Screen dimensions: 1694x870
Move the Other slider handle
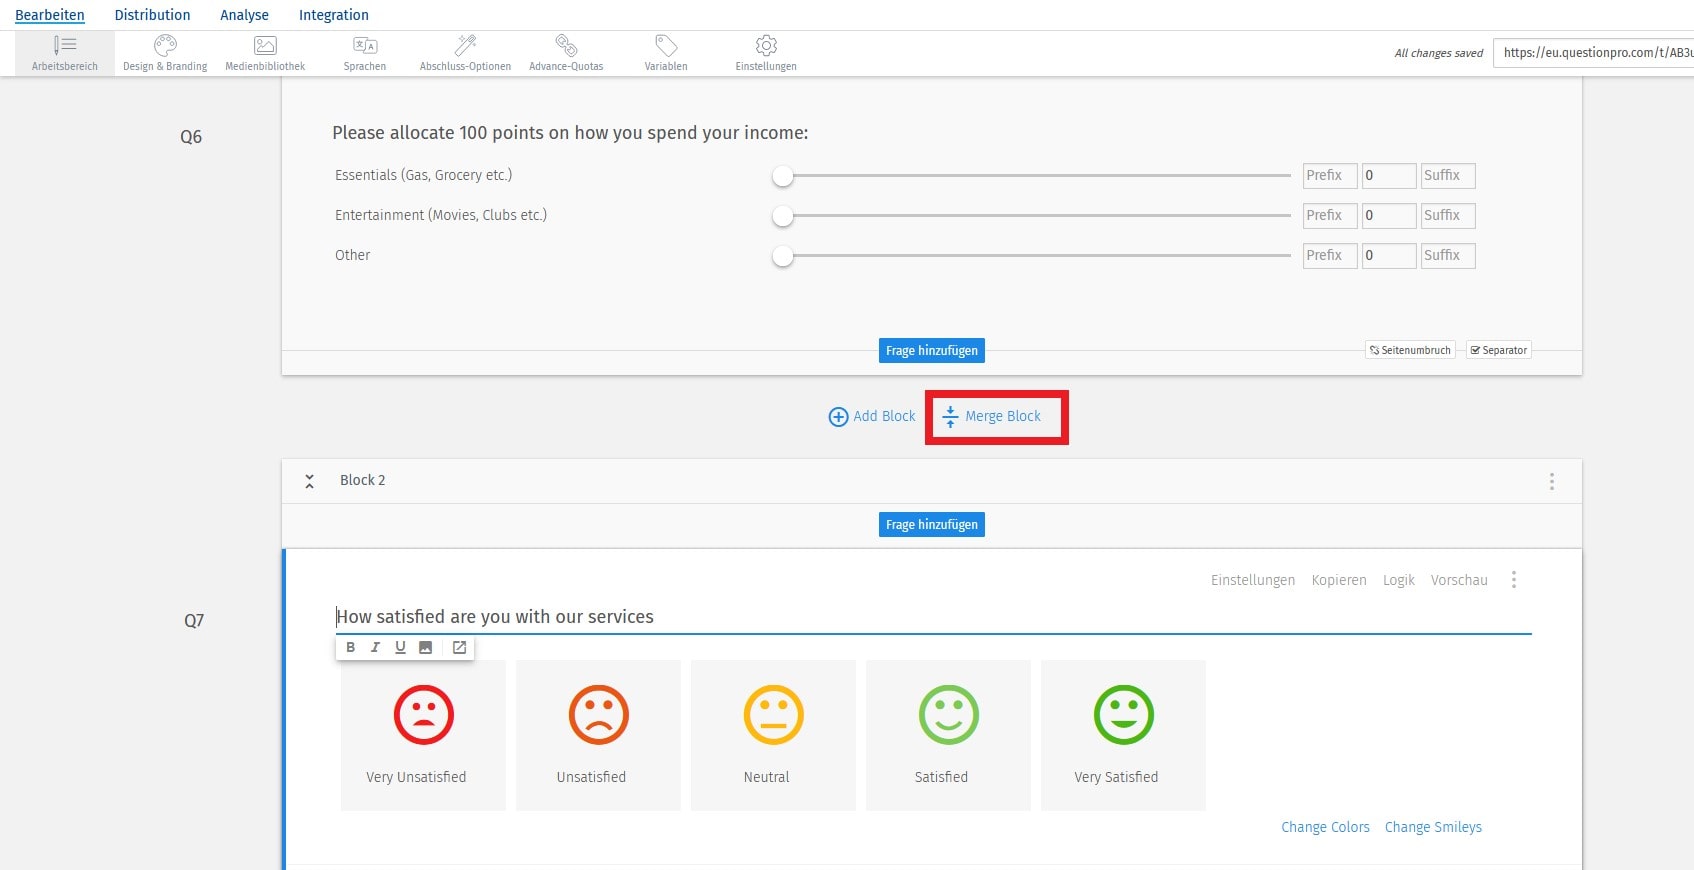(783, 256)
